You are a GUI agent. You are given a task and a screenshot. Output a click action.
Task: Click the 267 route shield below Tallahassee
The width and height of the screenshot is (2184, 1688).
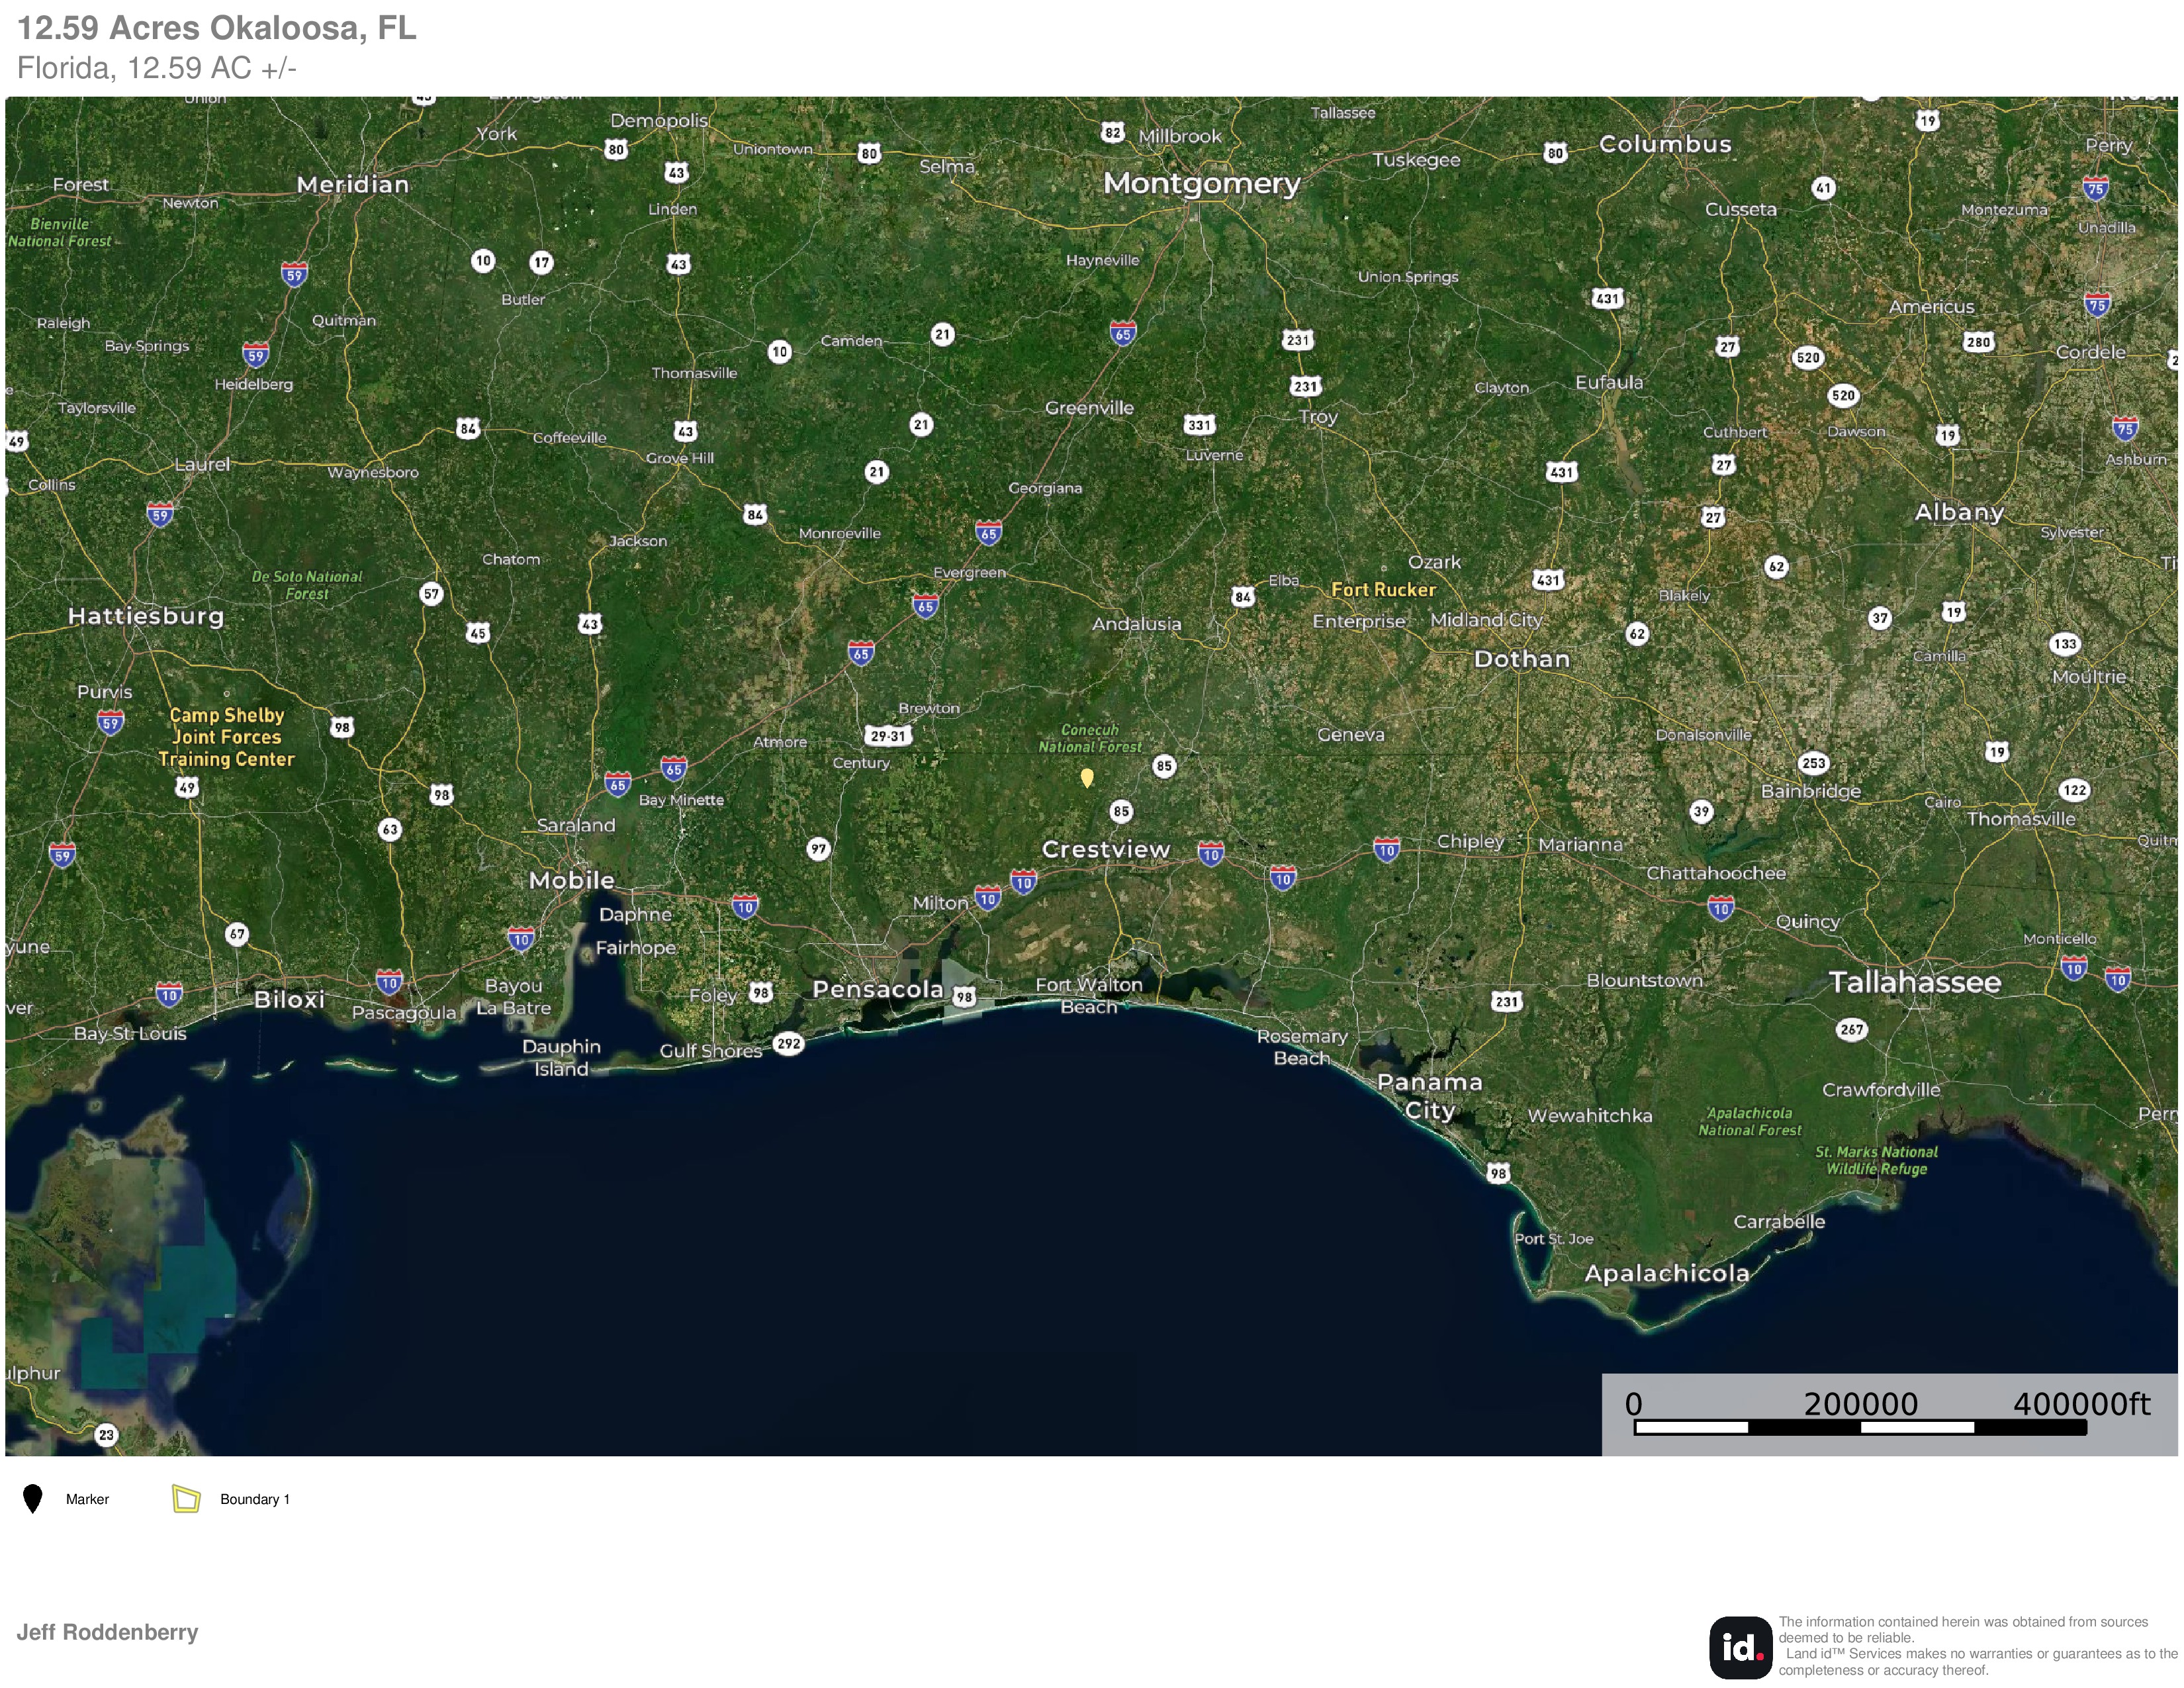1851,1029
